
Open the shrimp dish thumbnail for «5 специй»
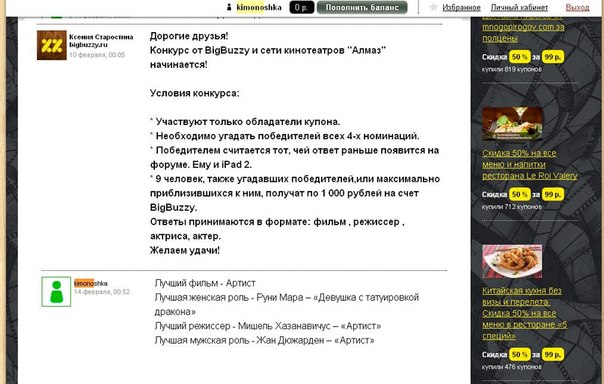(512, 261)
